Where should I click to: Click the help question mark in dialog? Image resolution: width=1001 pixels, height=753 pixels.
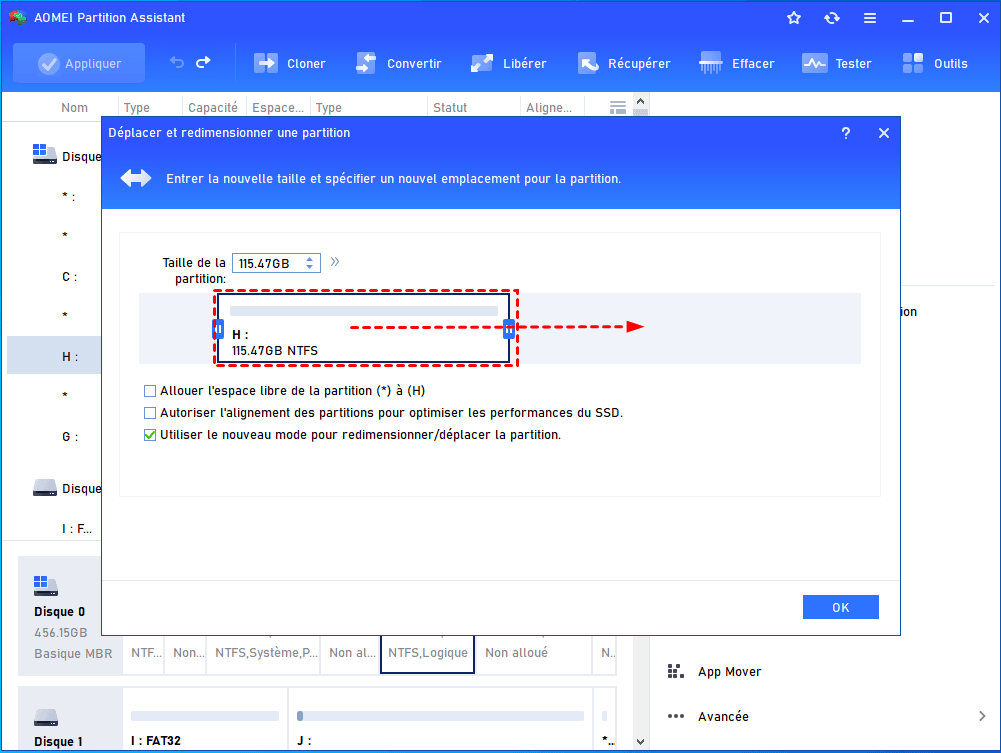pyautogui.click(x=846, y=133)
